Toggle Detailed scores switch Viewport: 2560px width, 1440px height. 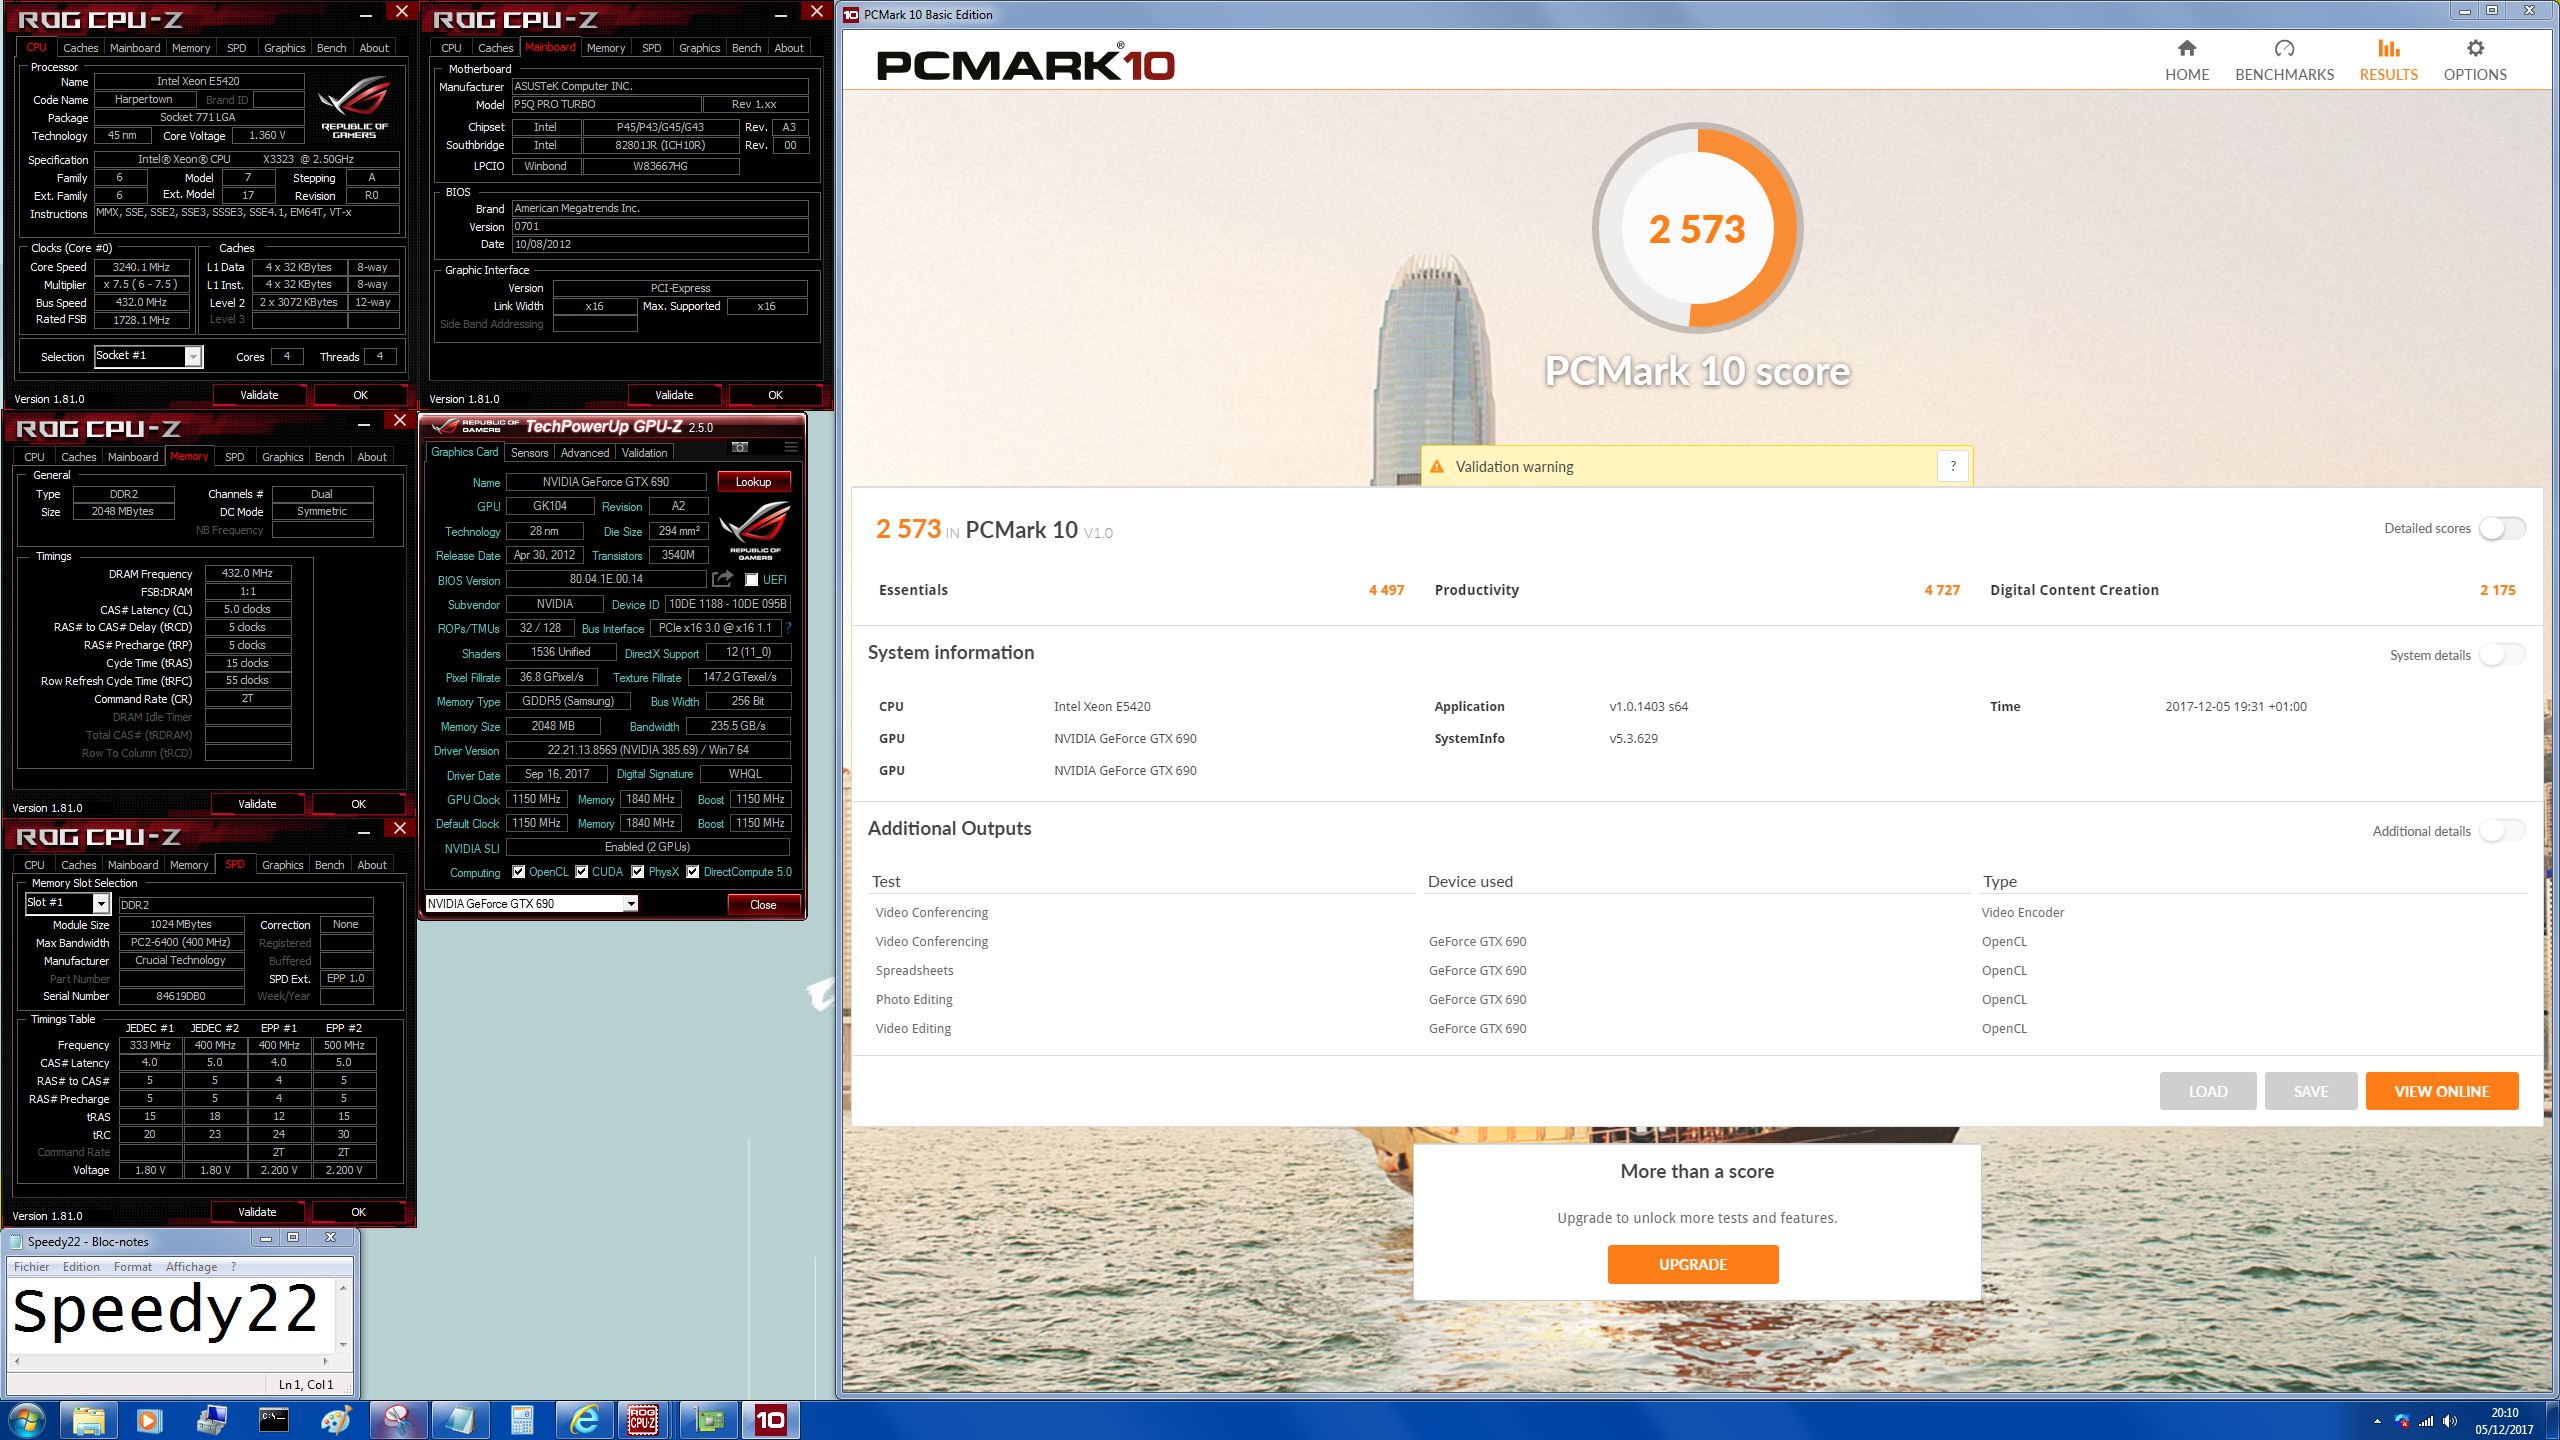pyautogui.click(x=2503, y=528)
